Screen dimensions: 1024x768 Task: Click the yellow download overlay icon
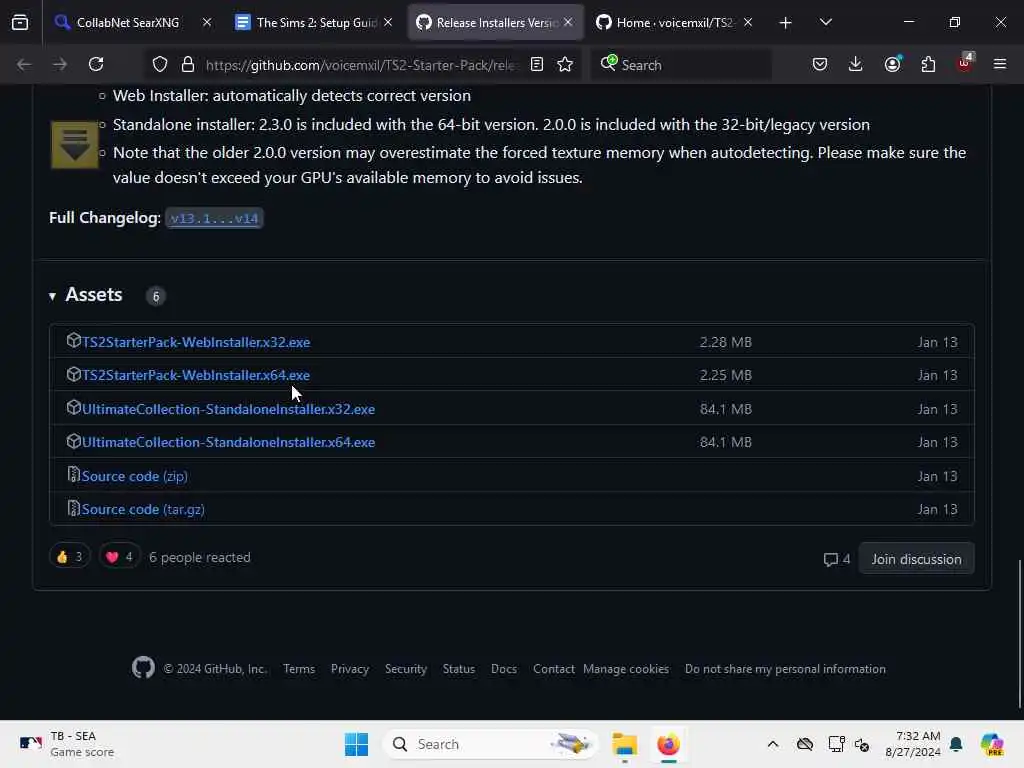[x=74, y=144]
